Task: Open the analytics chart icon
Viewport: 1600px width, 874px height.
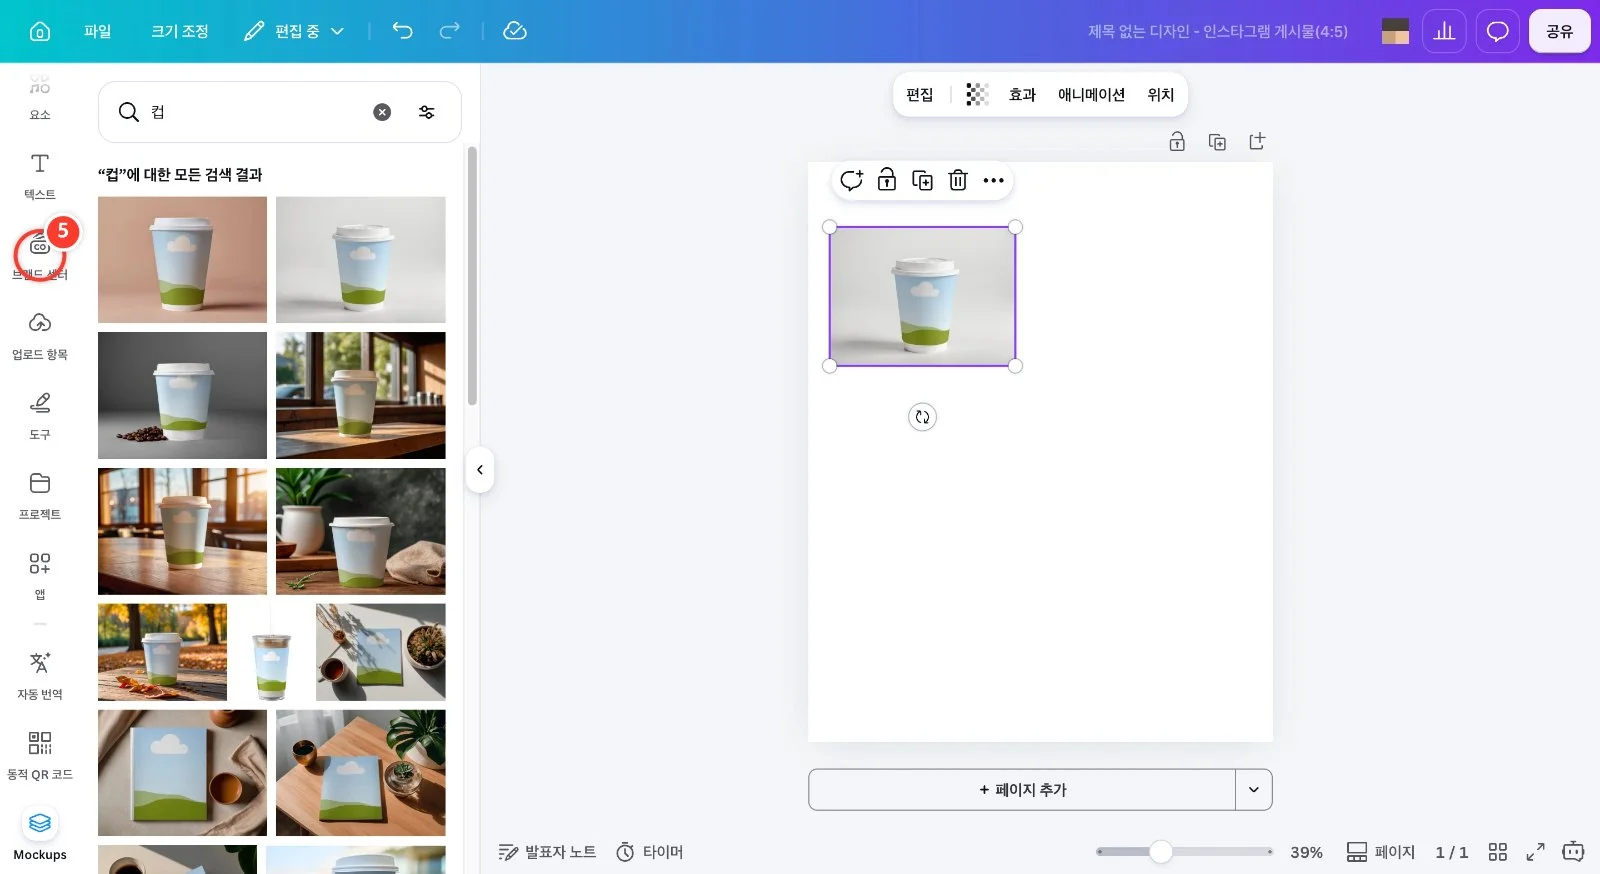Action: coord(1444,31)
